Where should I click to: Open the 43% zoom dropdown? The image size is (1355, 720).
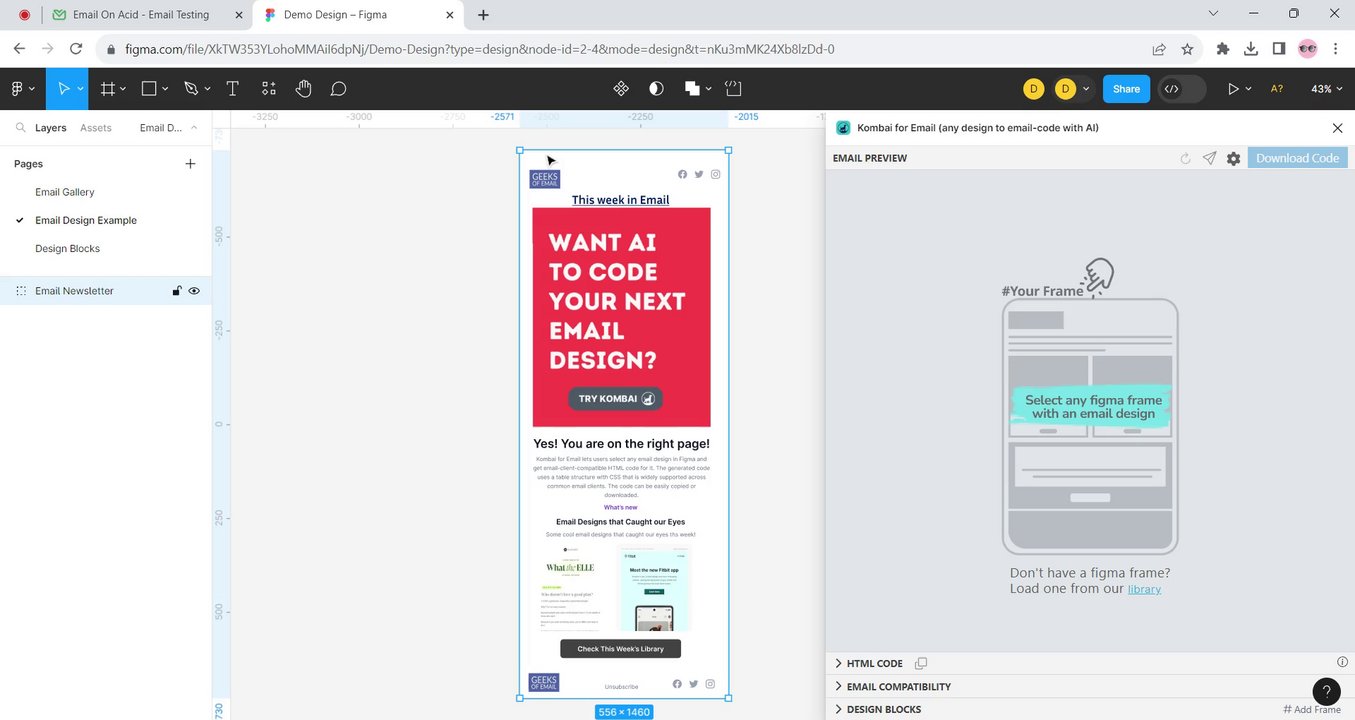coord(1327,89)
